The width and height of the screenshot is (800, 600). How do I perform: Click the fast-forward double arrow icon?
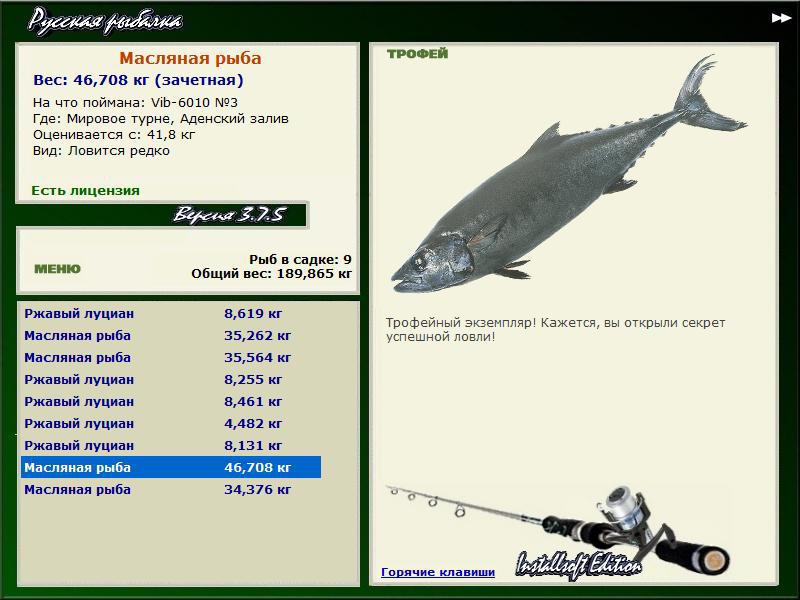tap(781, 18)
